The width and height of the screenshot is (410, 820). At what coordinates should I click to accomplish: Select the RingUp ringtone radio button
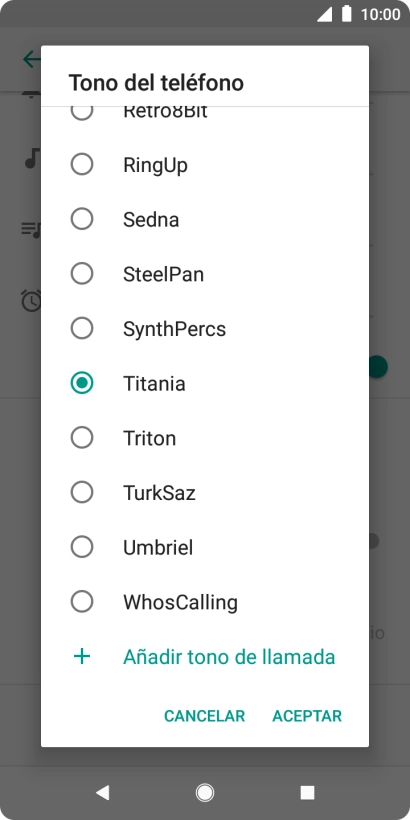(x=82, y=164)
